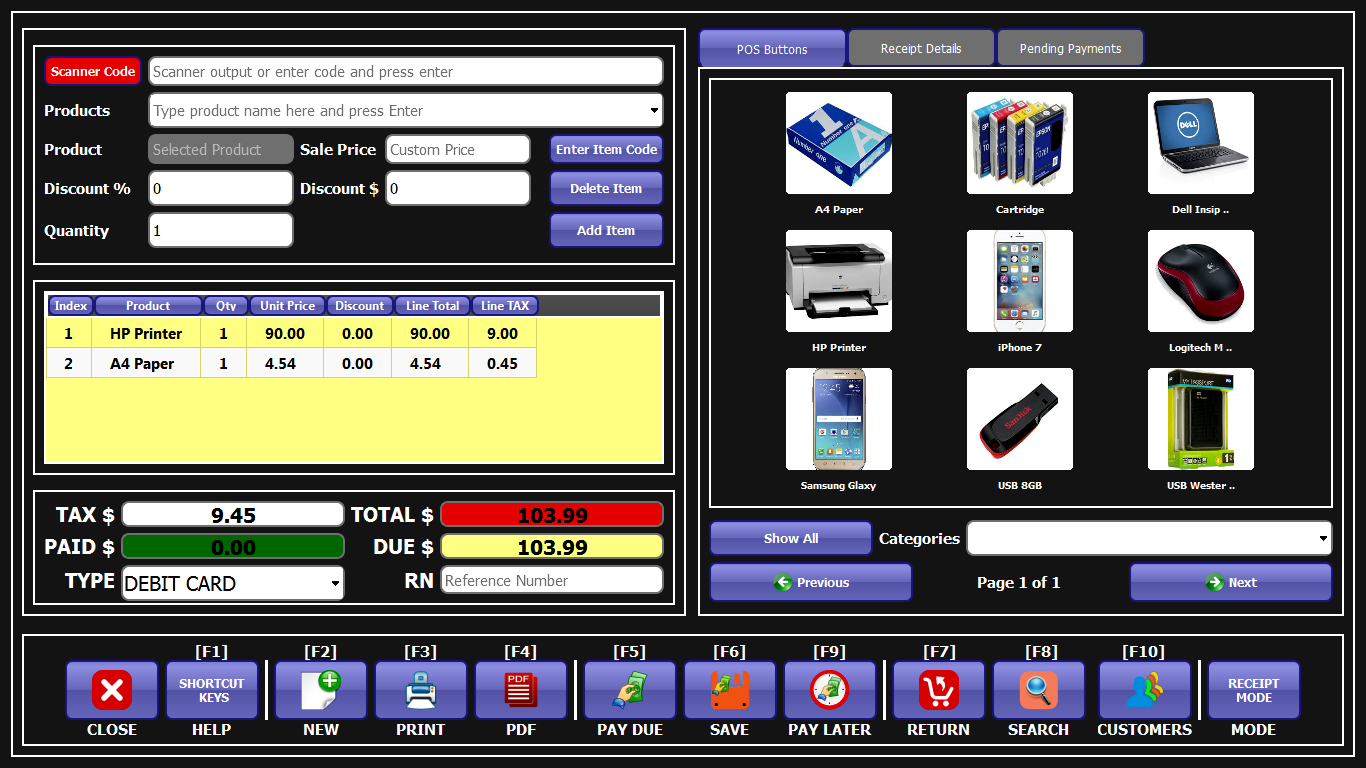
Task: Click the Print icon in the bottom toolbar
Action: 420,690
